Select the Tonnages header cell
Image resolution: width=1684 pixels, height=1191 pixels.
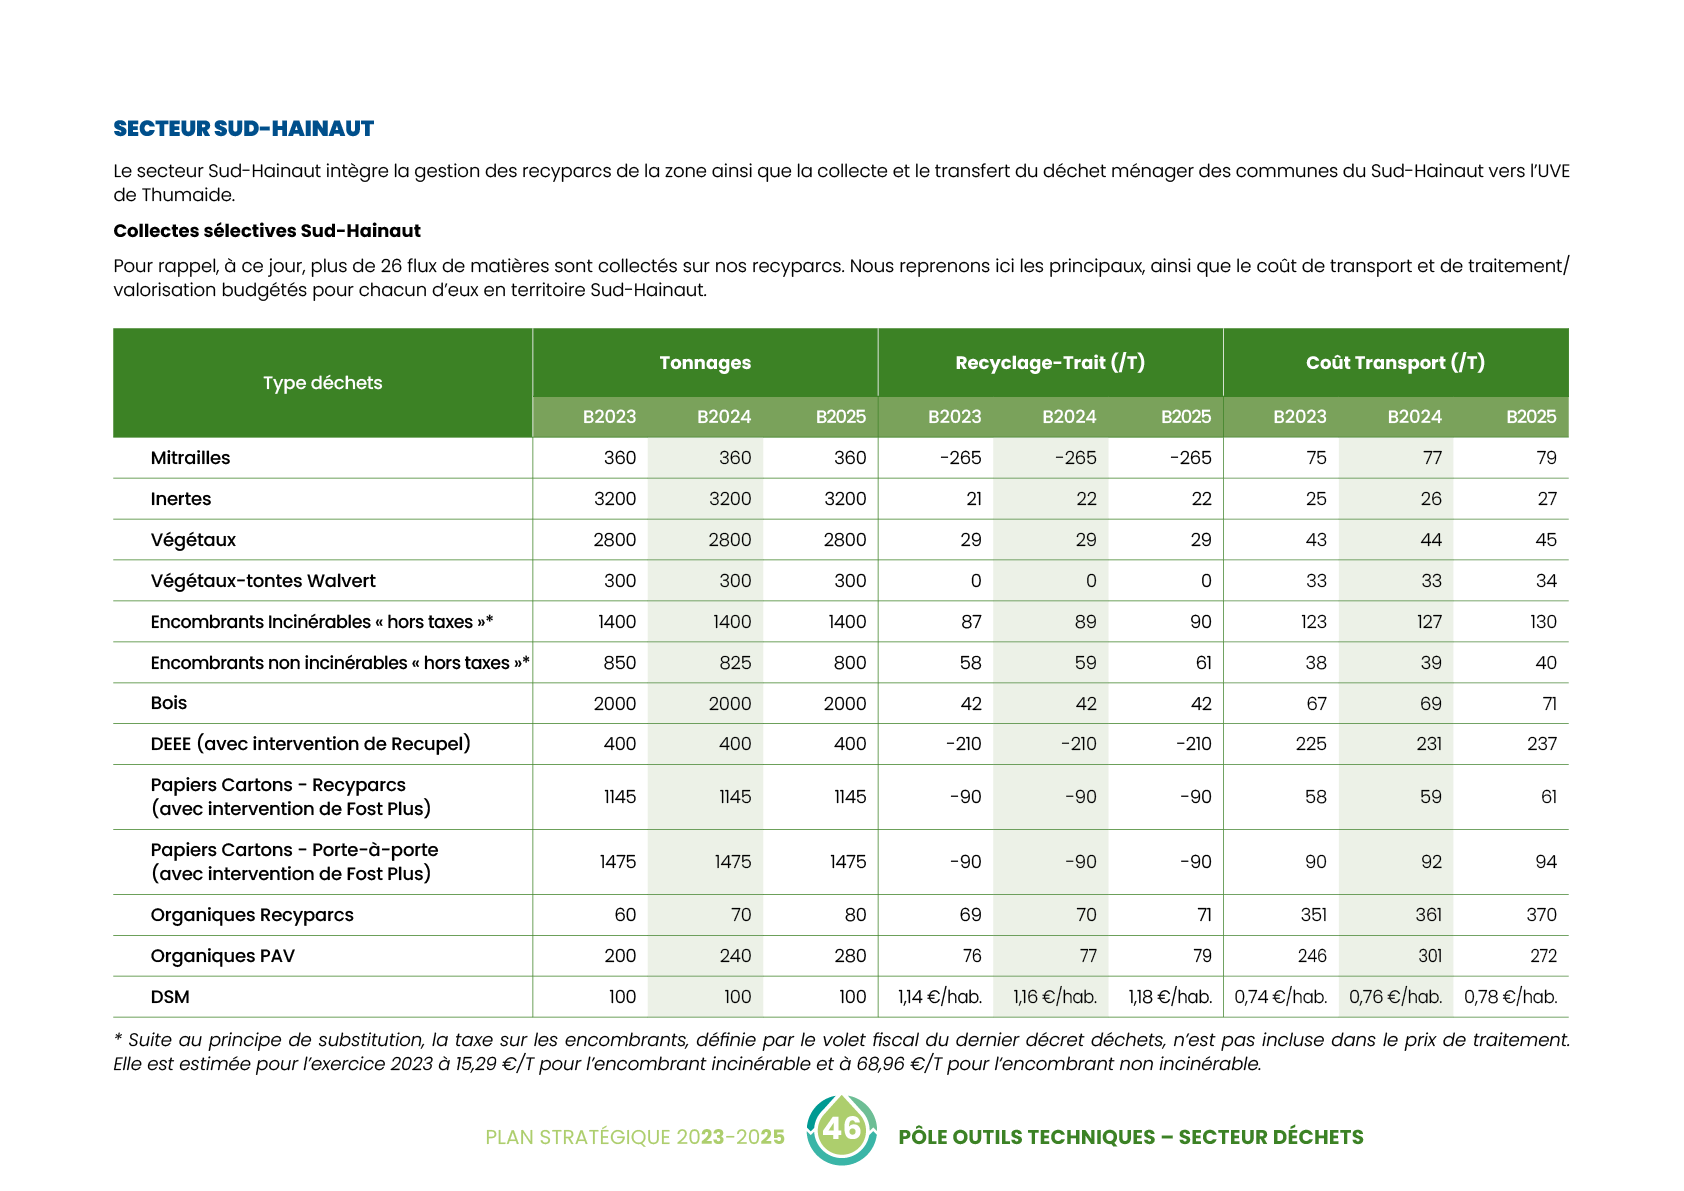[705, 363]
